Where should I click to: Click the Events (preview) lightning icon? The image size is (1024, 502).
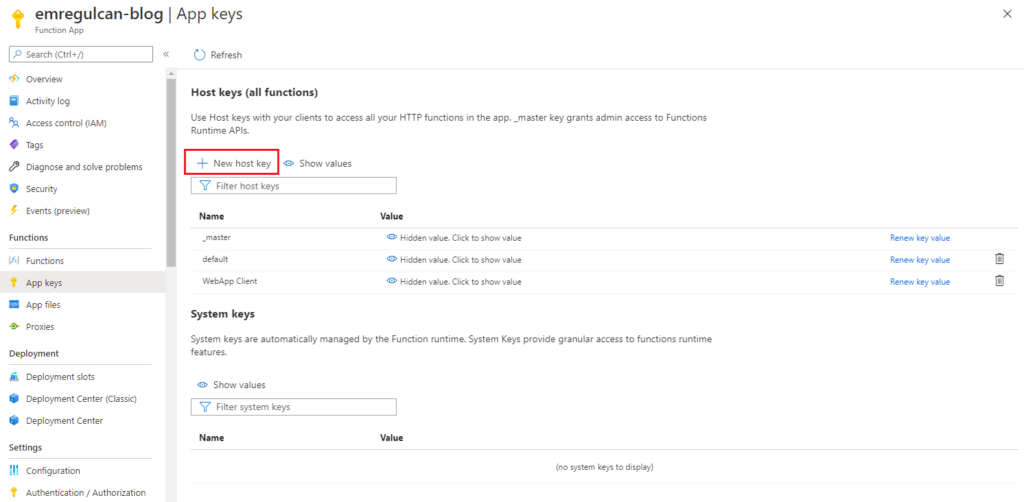click(14, 210)
